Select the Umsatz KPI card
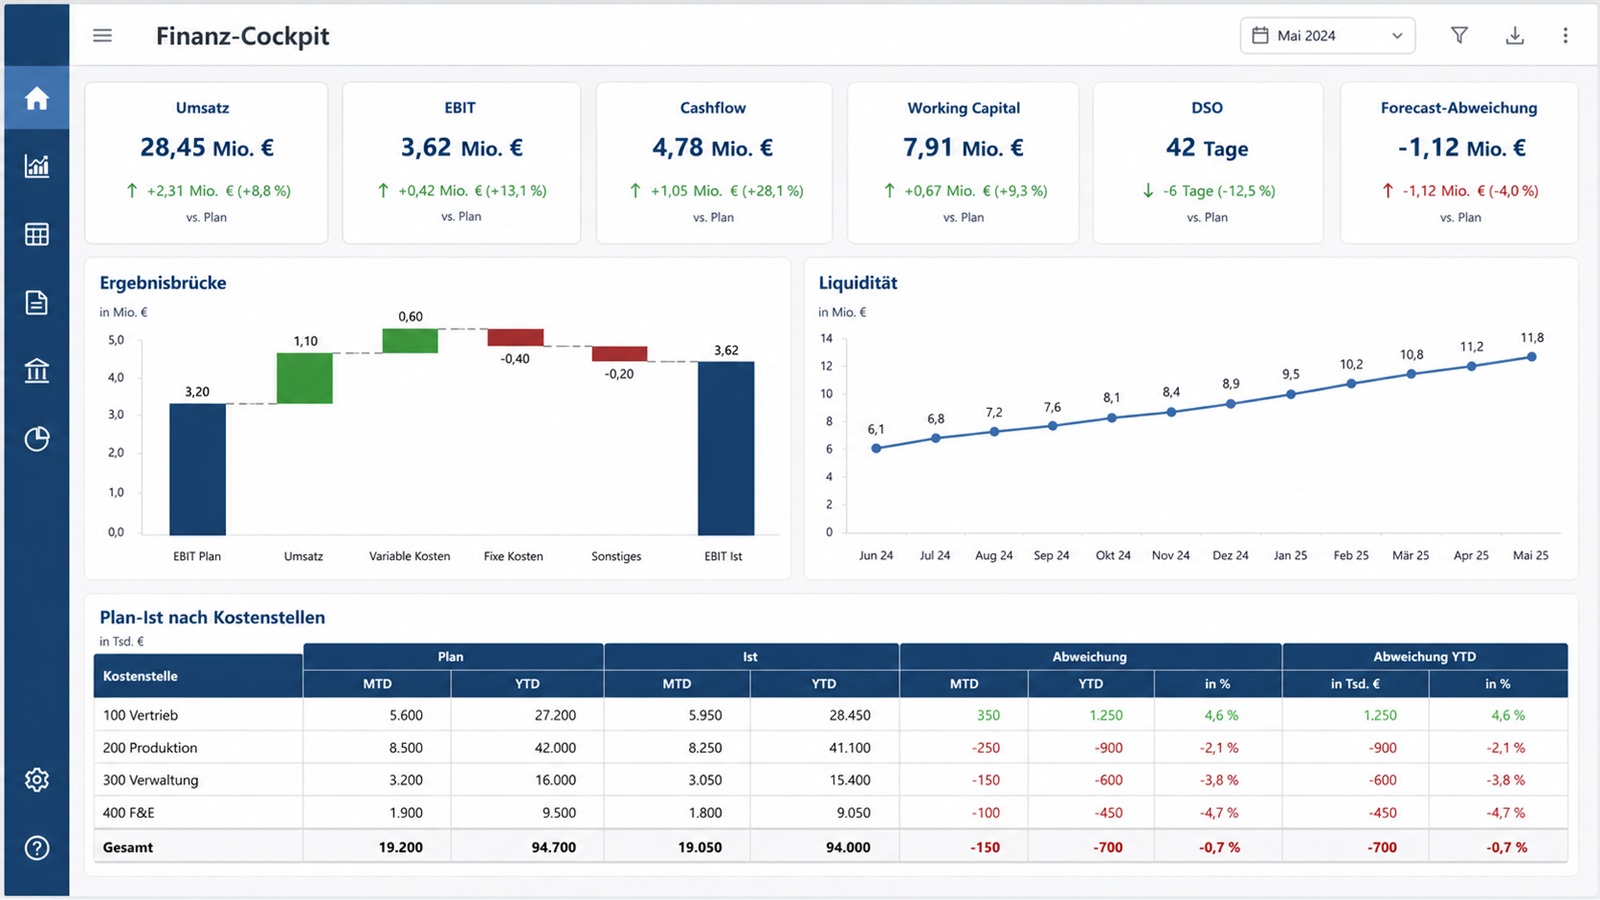Viewport: 1600px width, 900px height. (206, 163)
